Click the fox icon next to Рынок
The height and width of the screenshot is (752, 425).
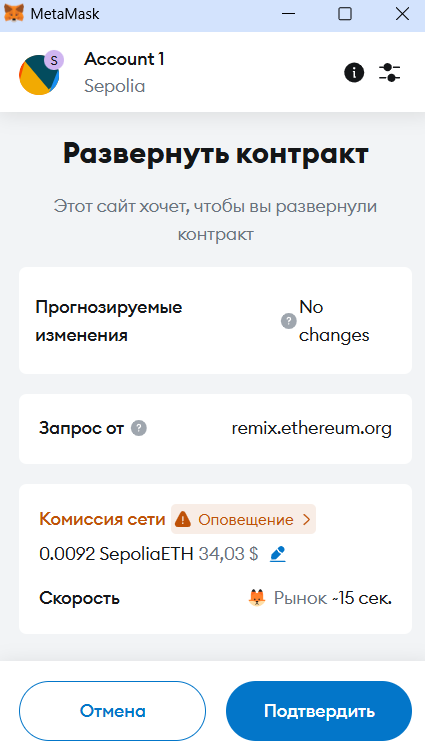click(257, 598)
